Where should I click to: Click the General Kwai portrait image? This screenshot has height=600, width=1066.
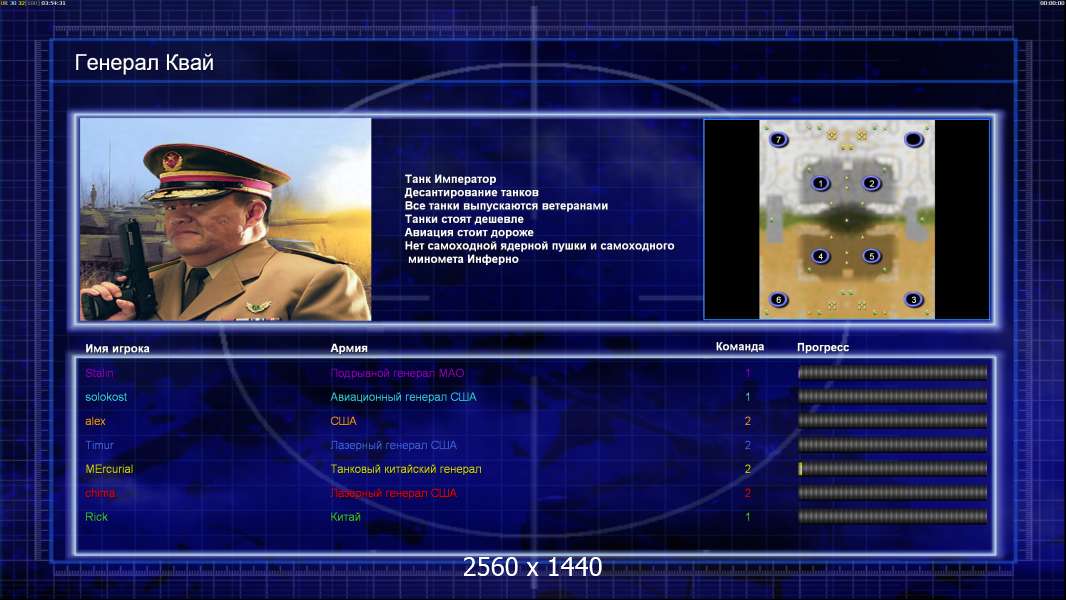click(x=226, y=219)
